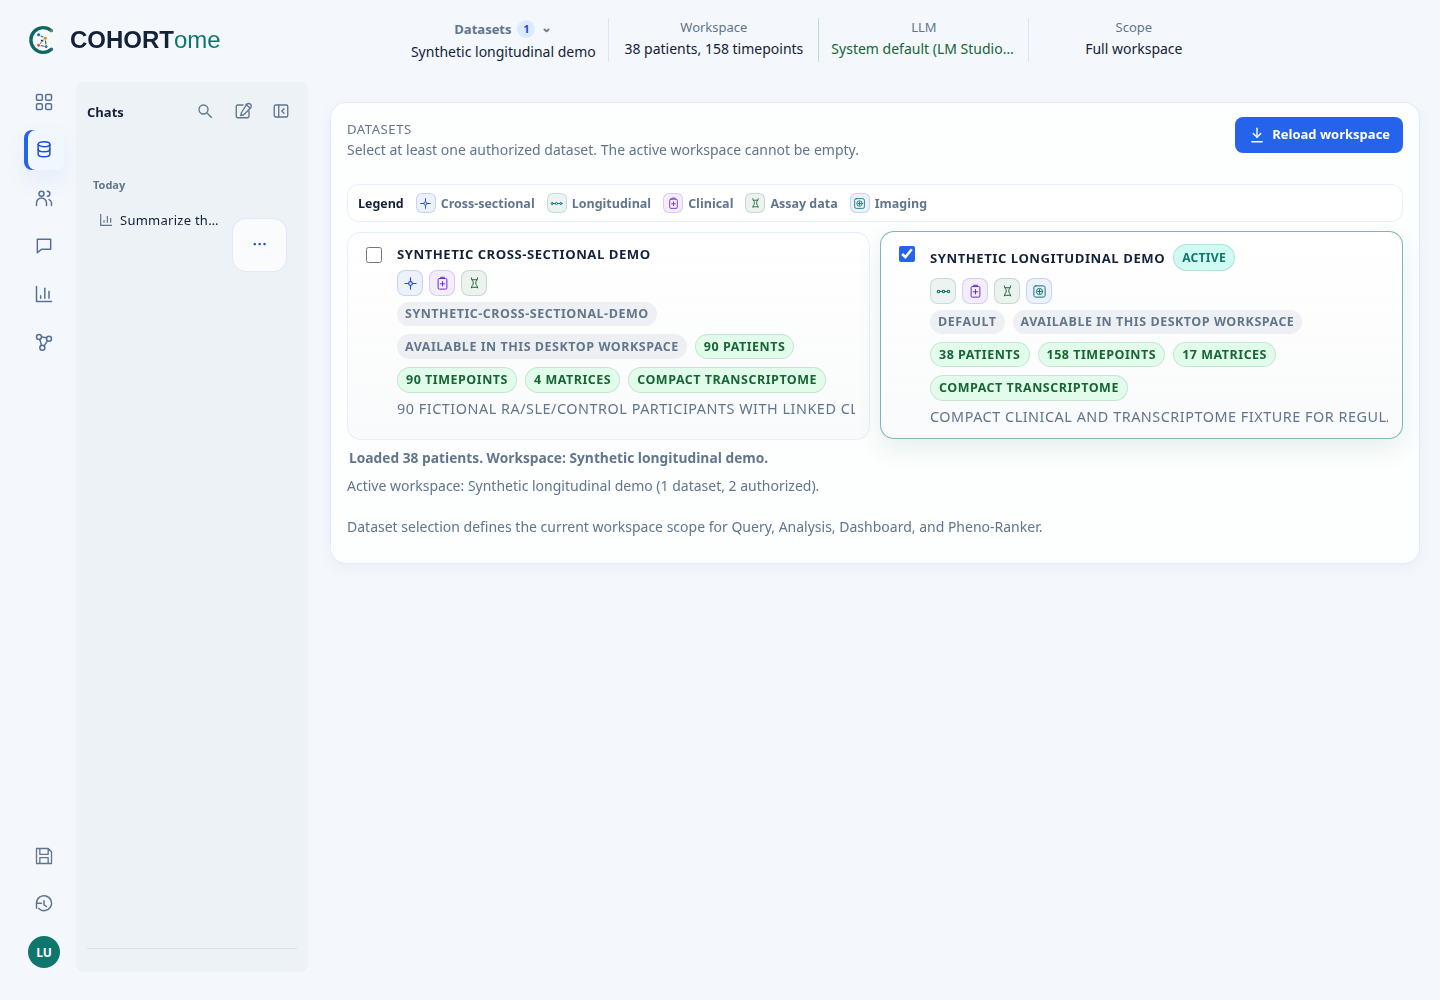
Task: Click the Clinical legend icon
Action: point(673,203)
